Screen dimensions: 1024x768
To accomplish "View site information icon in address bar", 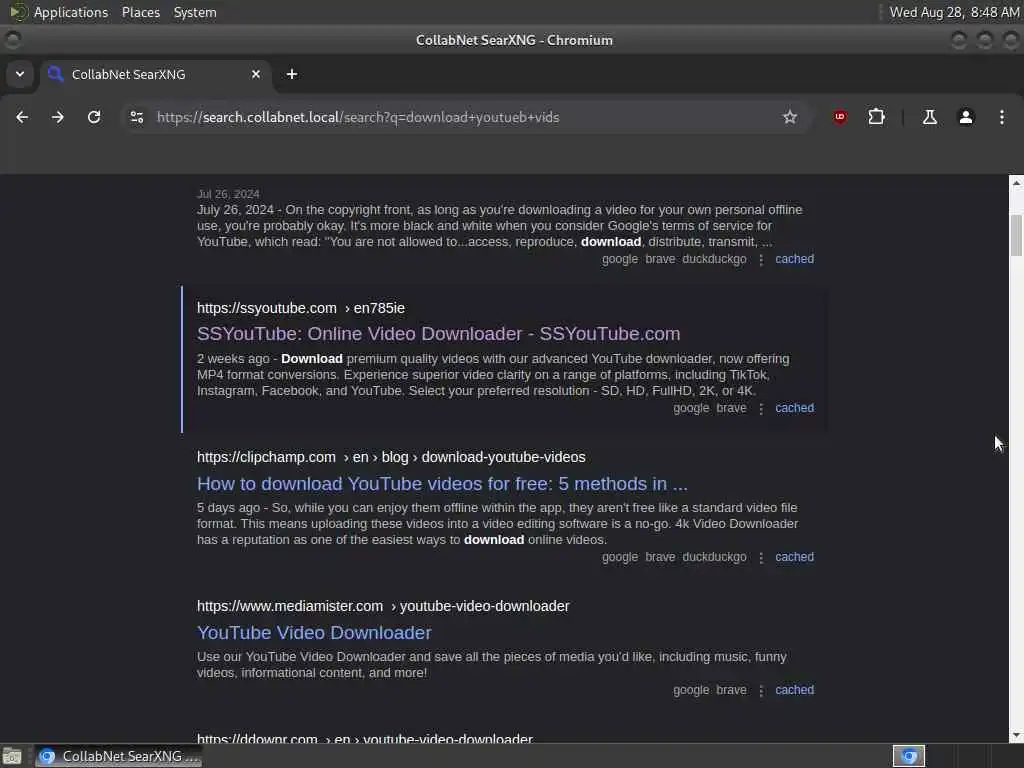I will point(137,117).
